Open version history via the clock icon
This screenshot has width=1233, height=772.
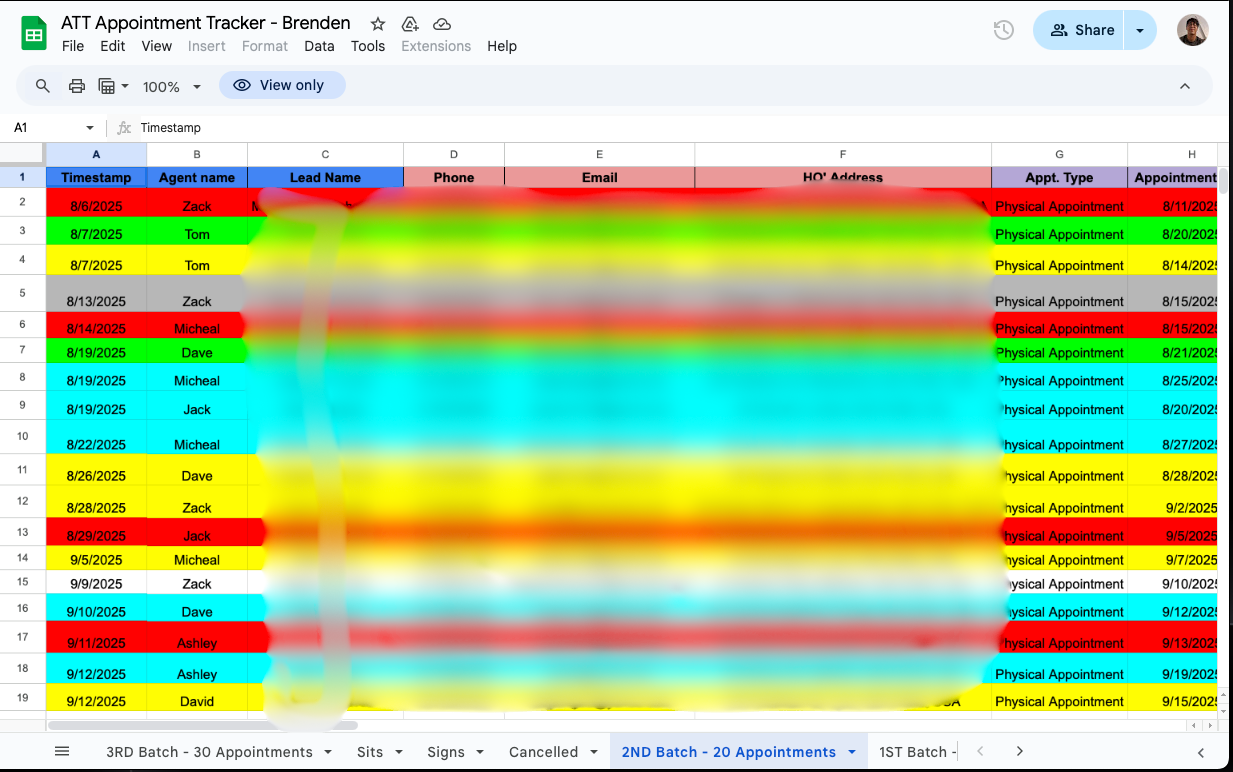1003,31
